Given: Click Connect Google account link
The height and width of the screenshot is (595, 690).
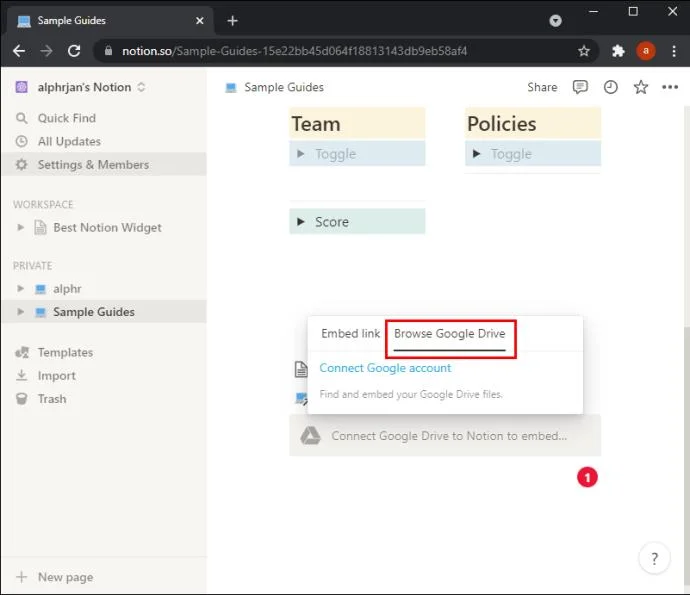Looking at the screenshot, I should [385, 368].
